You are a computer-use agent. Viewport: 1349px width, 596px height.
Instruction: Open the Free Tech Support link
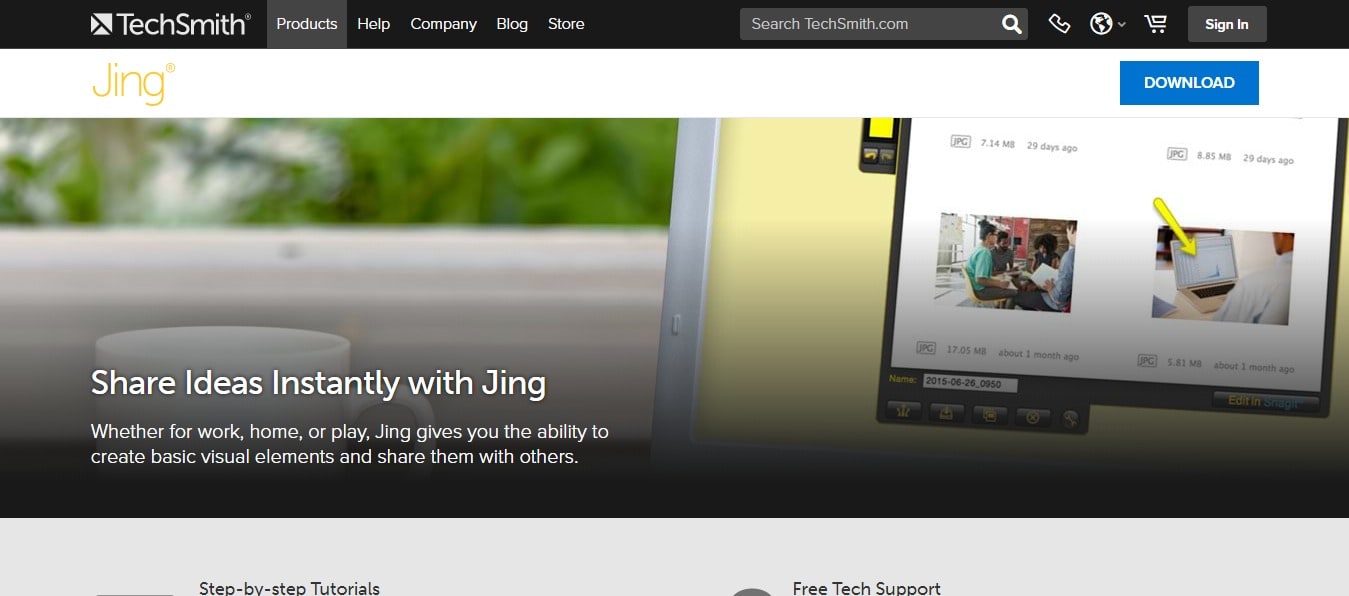pos(866,588)
